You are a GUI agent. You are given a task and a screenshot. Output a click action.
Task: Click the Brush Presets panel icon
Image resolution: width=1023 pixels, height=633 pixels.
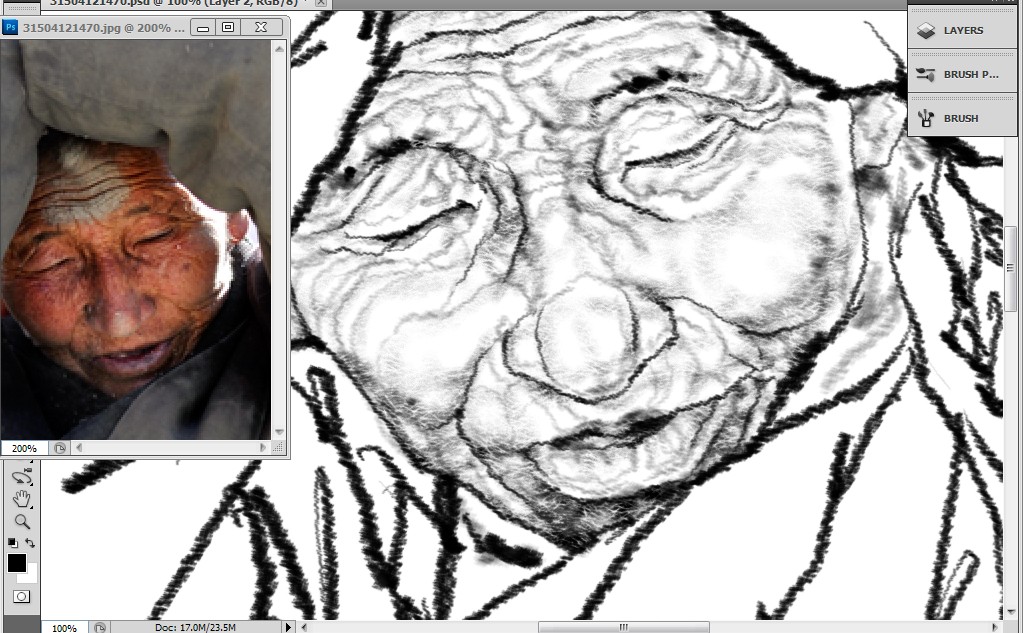pos(926,74)
